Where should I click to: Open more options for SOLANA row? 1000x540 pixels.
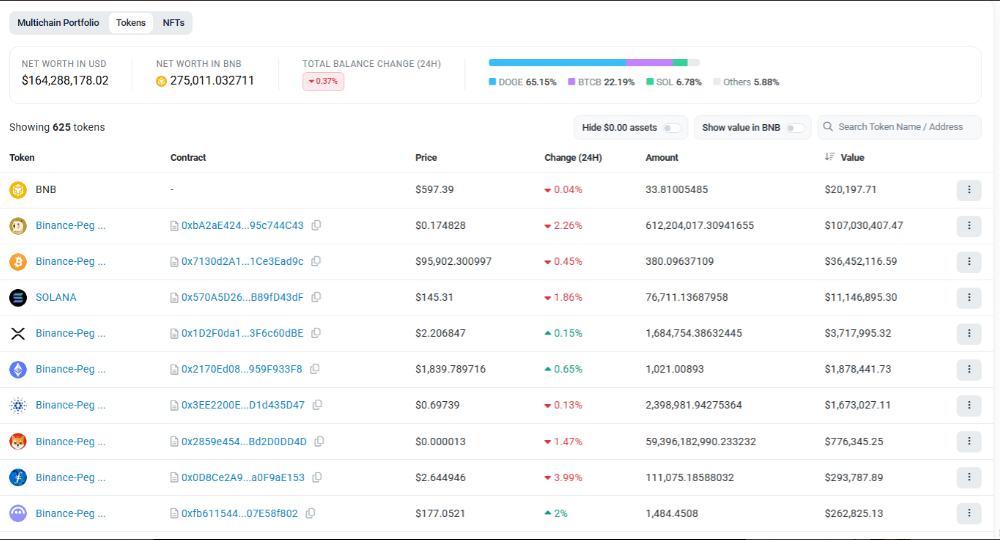[969, 297]
